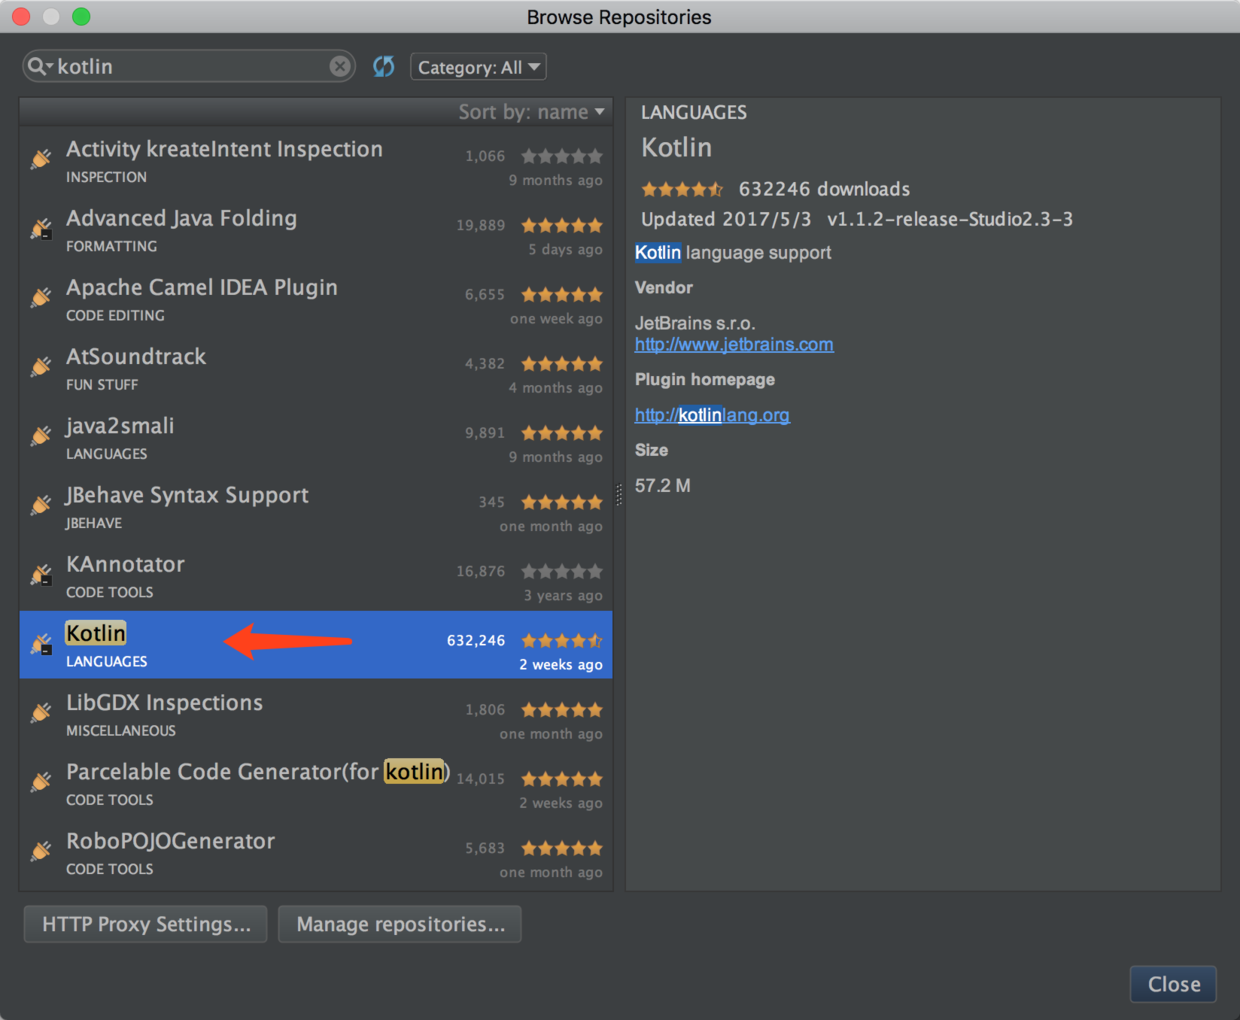Click '632246 downloads' in details panel
This screenshot has width=1240, height=1020.
[824, 189]
